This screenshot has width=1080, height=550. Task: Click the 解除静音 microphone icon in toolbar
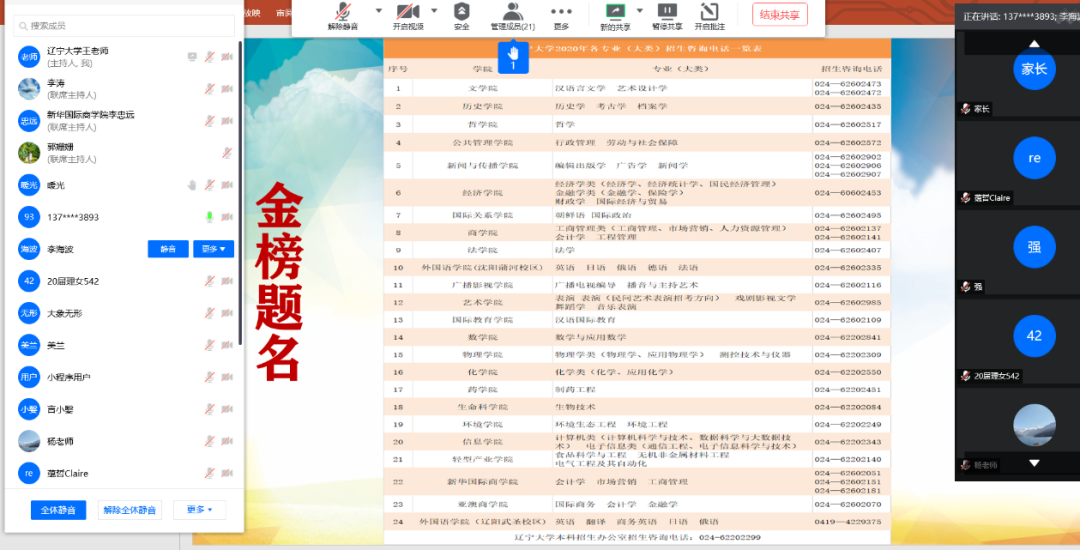pyautogui.click(x=343, y=12)
